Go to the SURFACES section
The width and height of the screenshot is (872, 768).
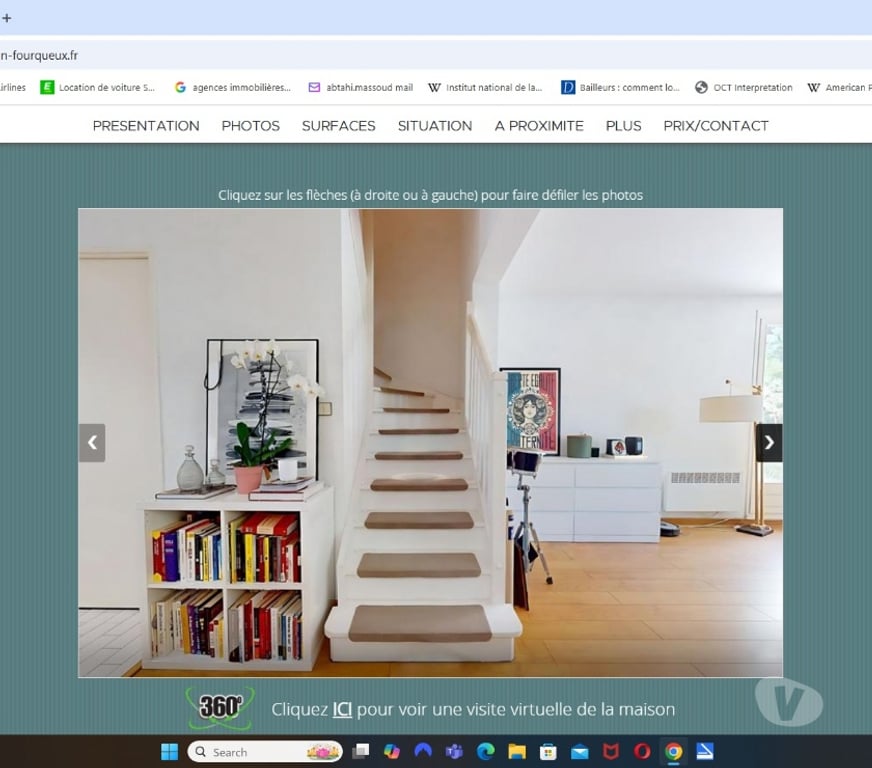click(x=338, y=126)
